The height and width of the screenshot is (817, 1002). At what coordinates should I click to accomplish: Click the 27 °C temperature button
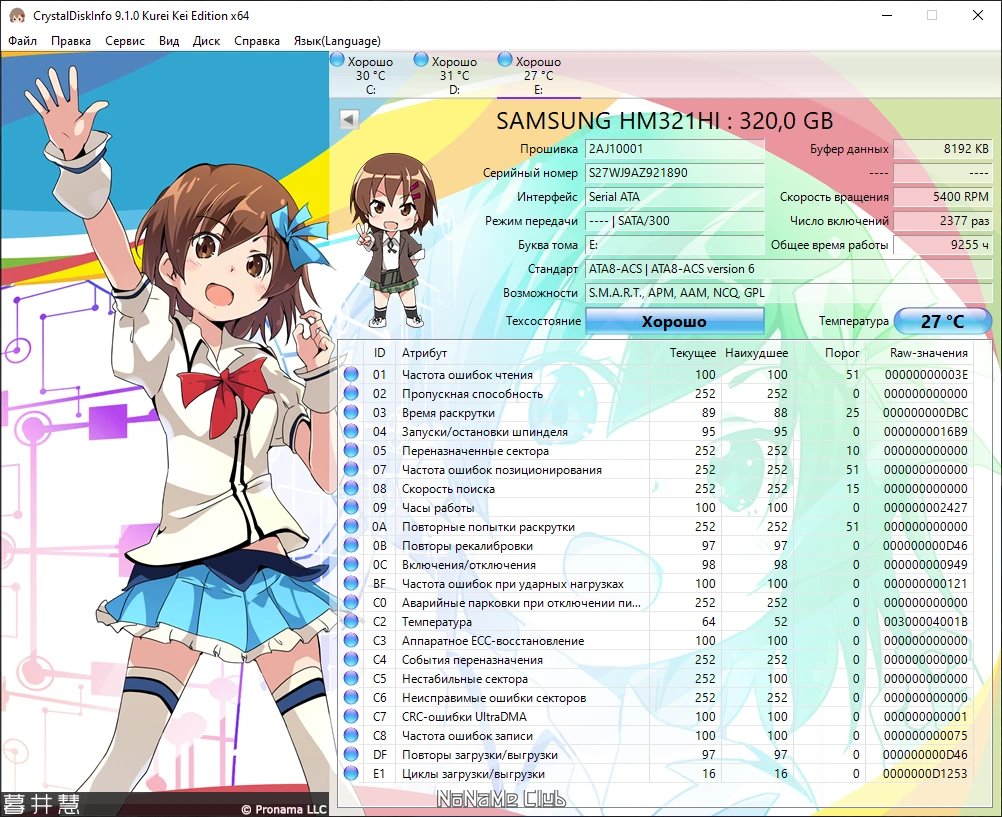click(x=942, y=321)
